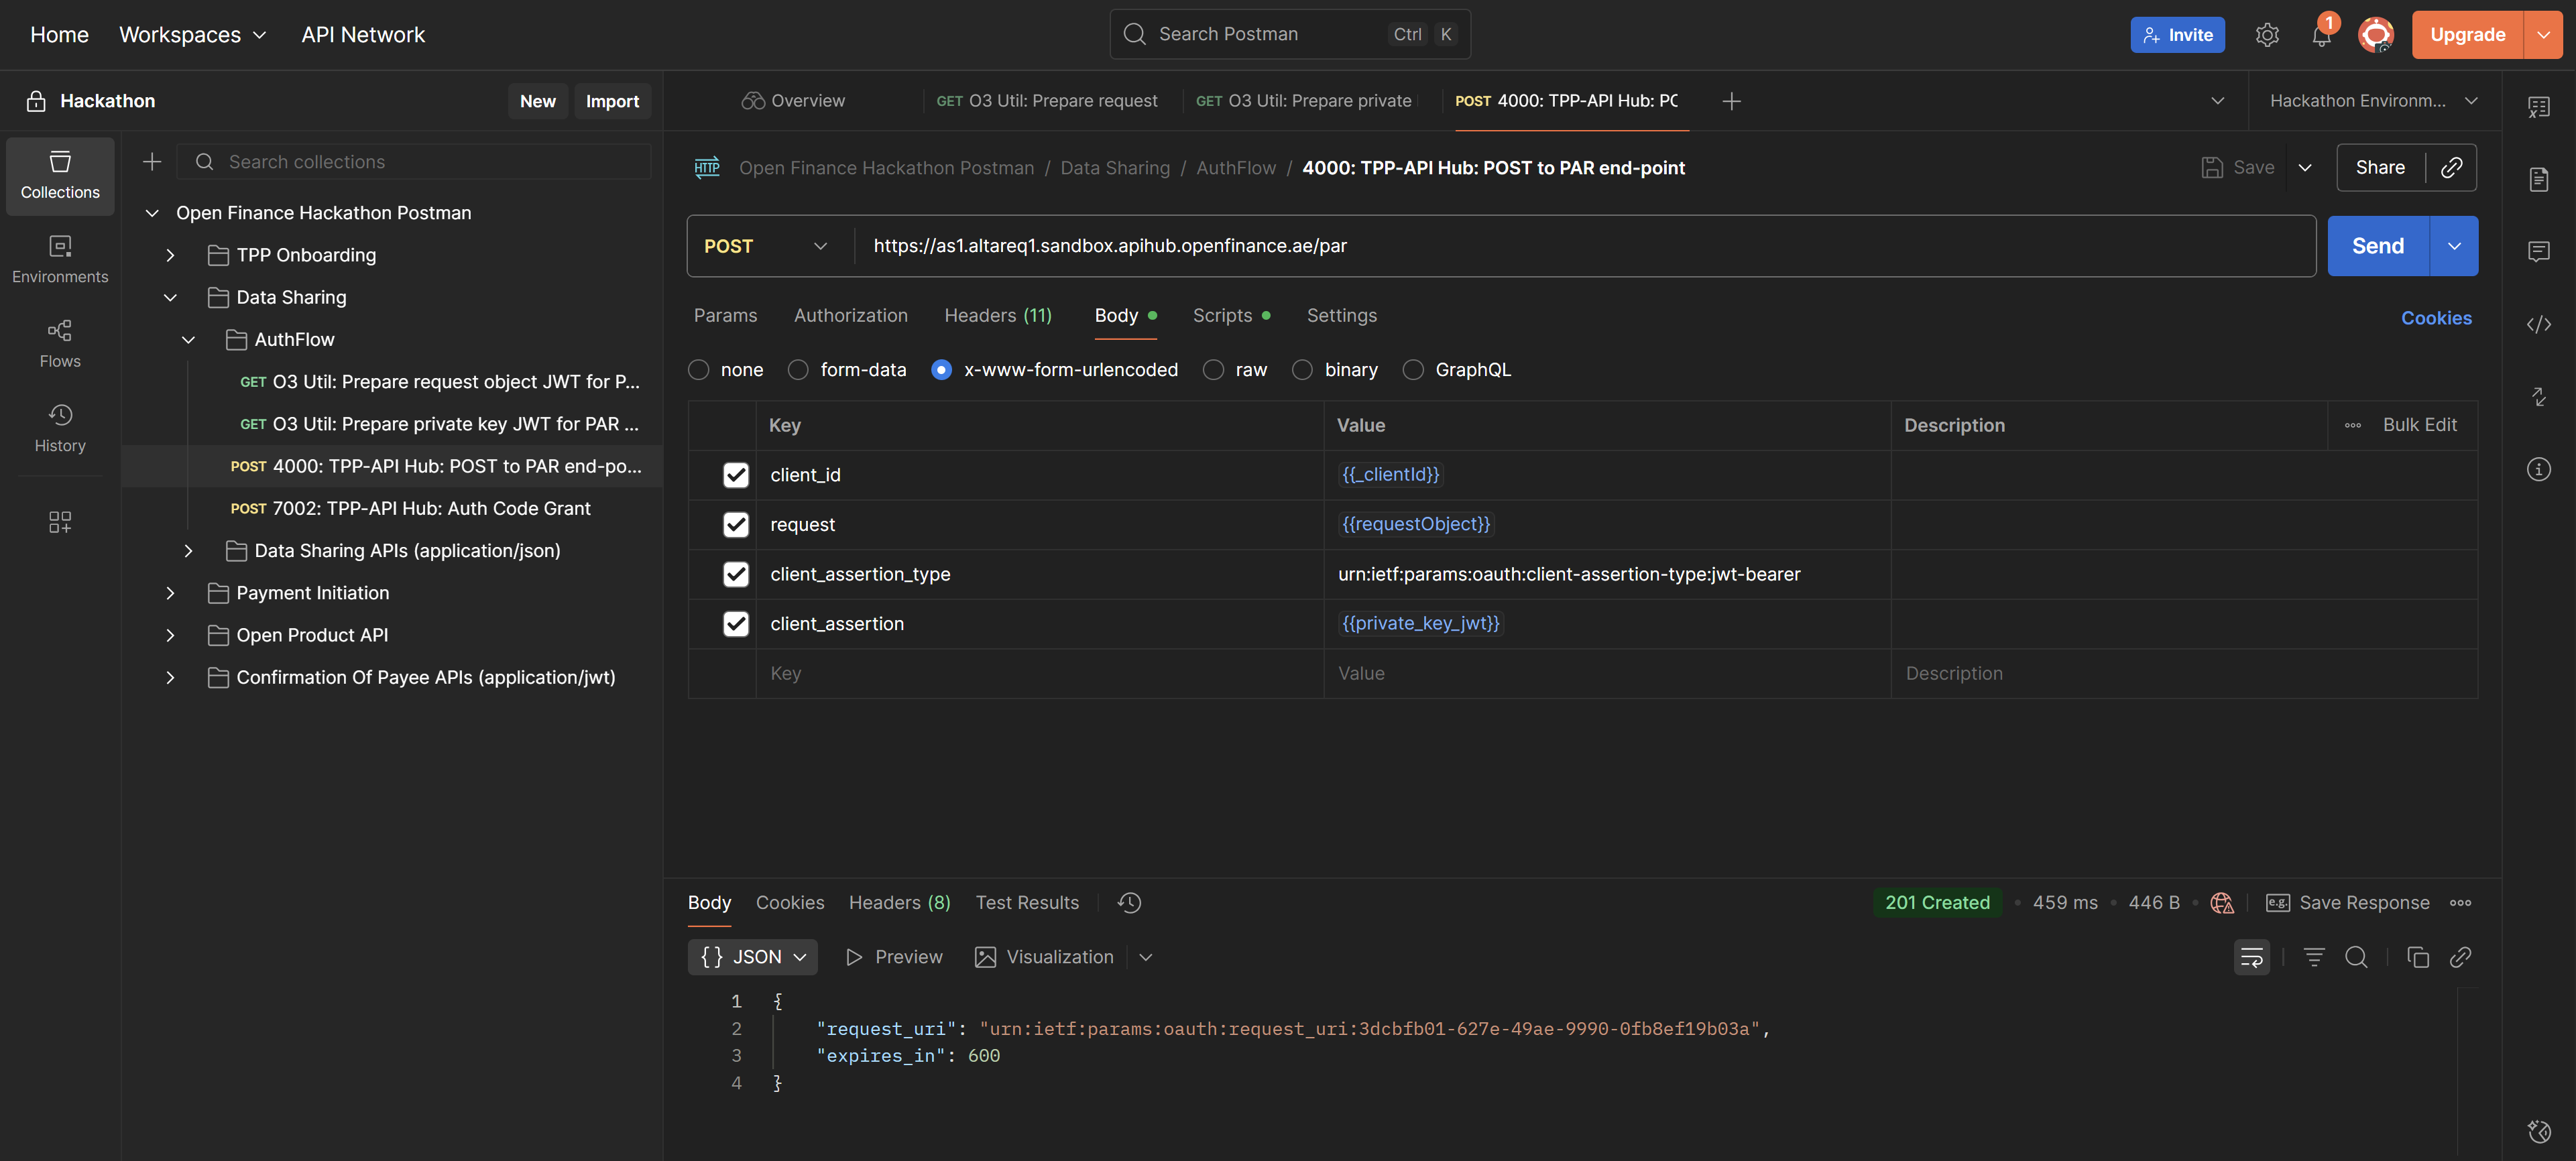
Task: Click the search response magnifier icon
Action: 2356,957
